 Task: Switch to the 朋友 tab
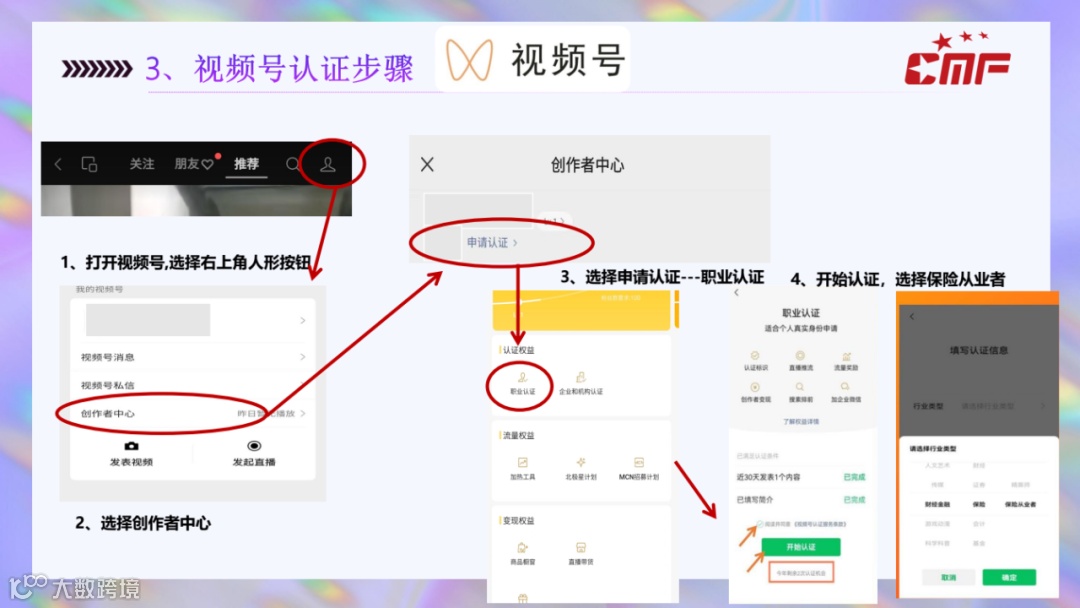194,164
